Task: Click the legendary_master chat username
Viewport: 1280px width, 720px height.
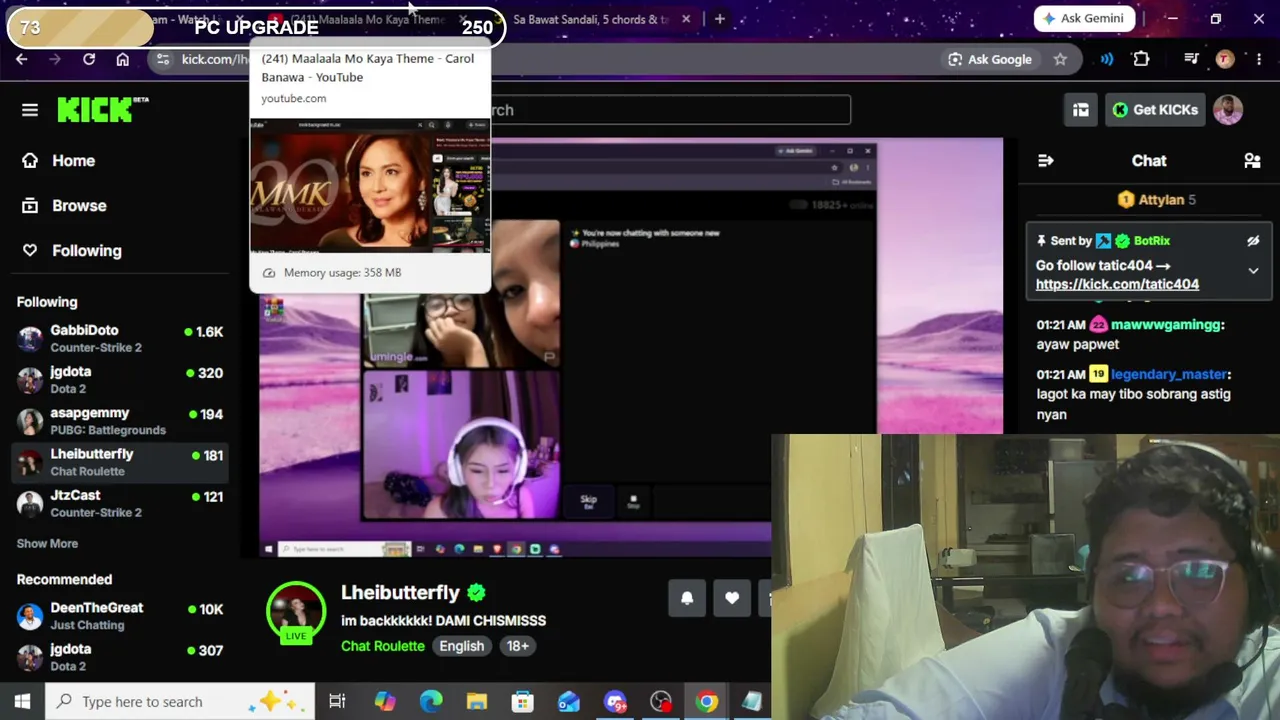Action: click(1168, 374)
